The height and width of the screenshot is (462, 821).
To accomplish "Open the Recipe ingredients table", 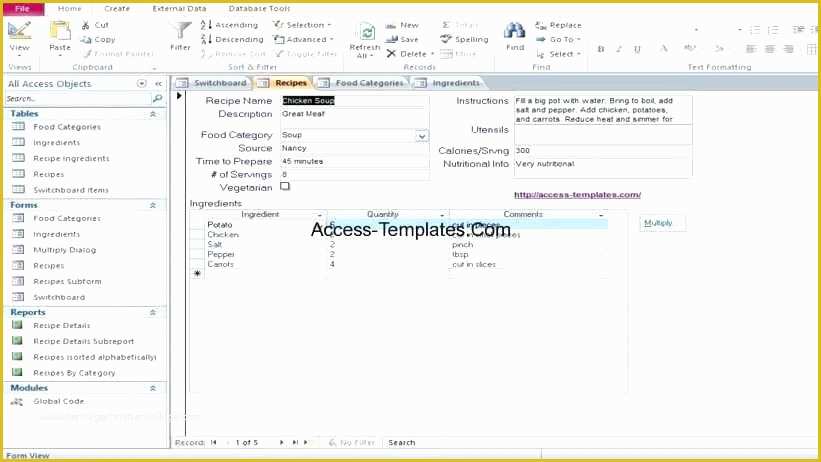I will pos(71,158).
